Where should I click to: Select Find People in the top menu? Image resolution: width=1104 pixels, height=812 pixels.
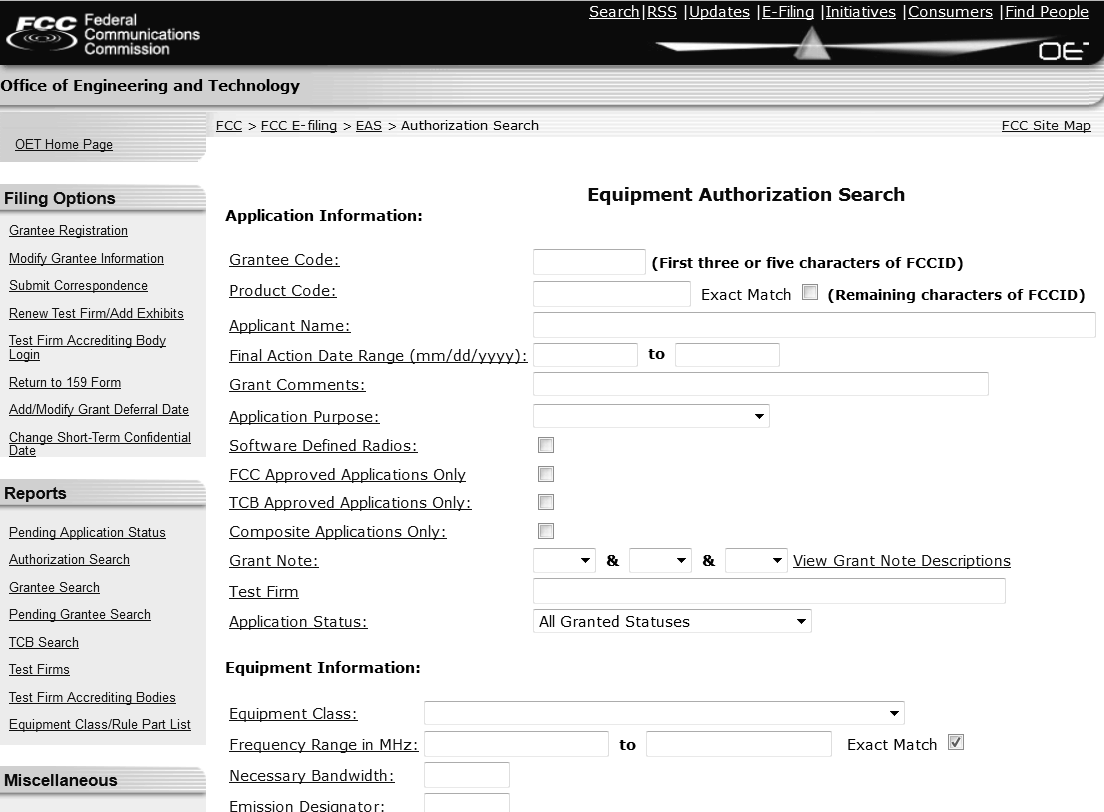(x=1046, y=12)
